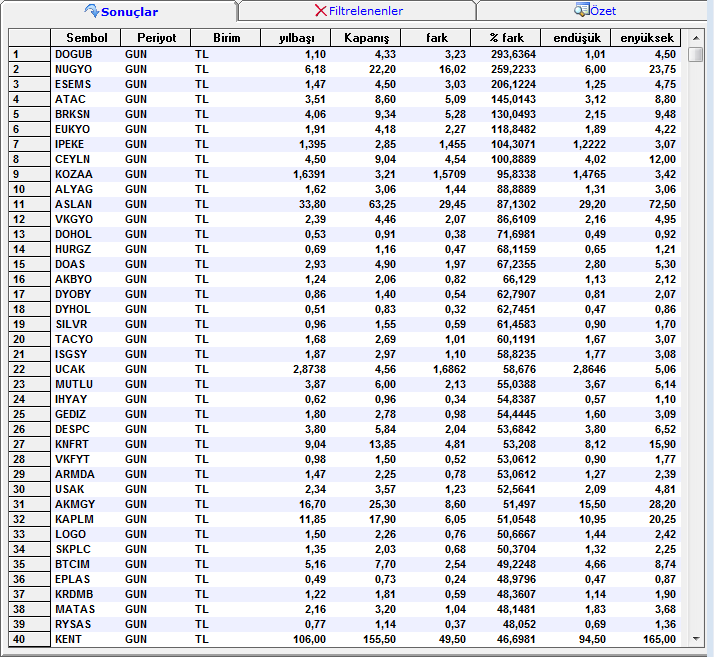Select the USAK symbol cell
The image size is (714, 657).
point(86,489)
